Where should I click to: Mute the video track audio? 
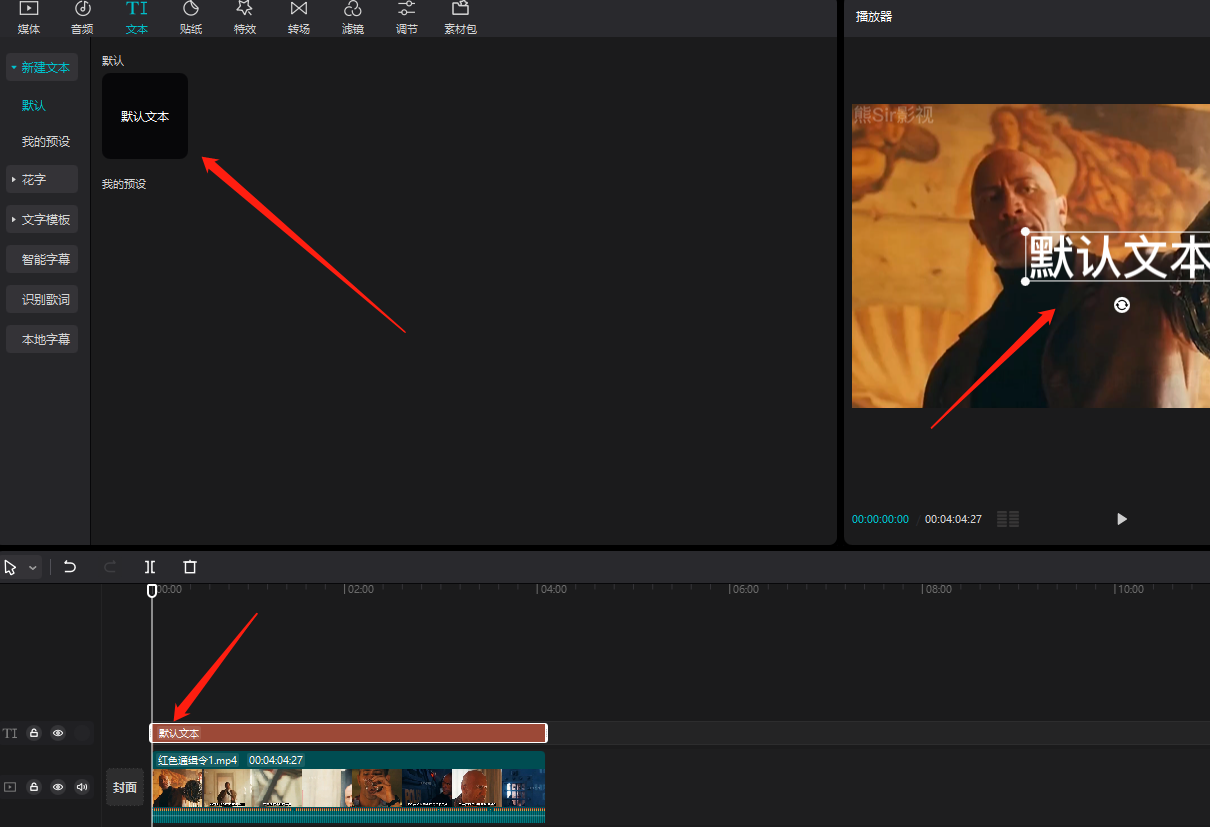click(x=82, y=787)
